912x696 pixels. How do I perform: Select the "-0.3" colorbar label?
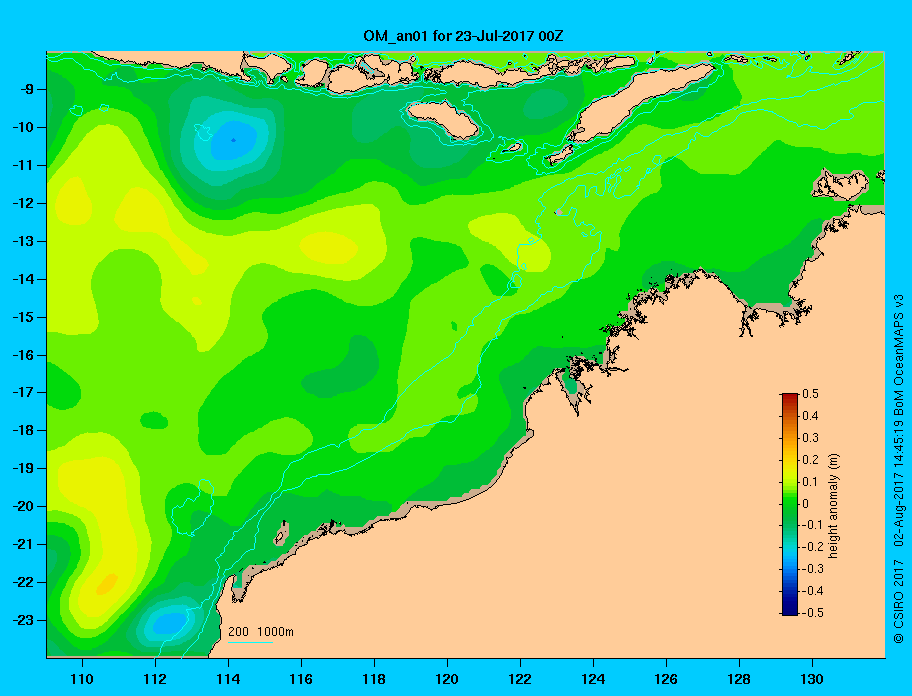point(813,569)
